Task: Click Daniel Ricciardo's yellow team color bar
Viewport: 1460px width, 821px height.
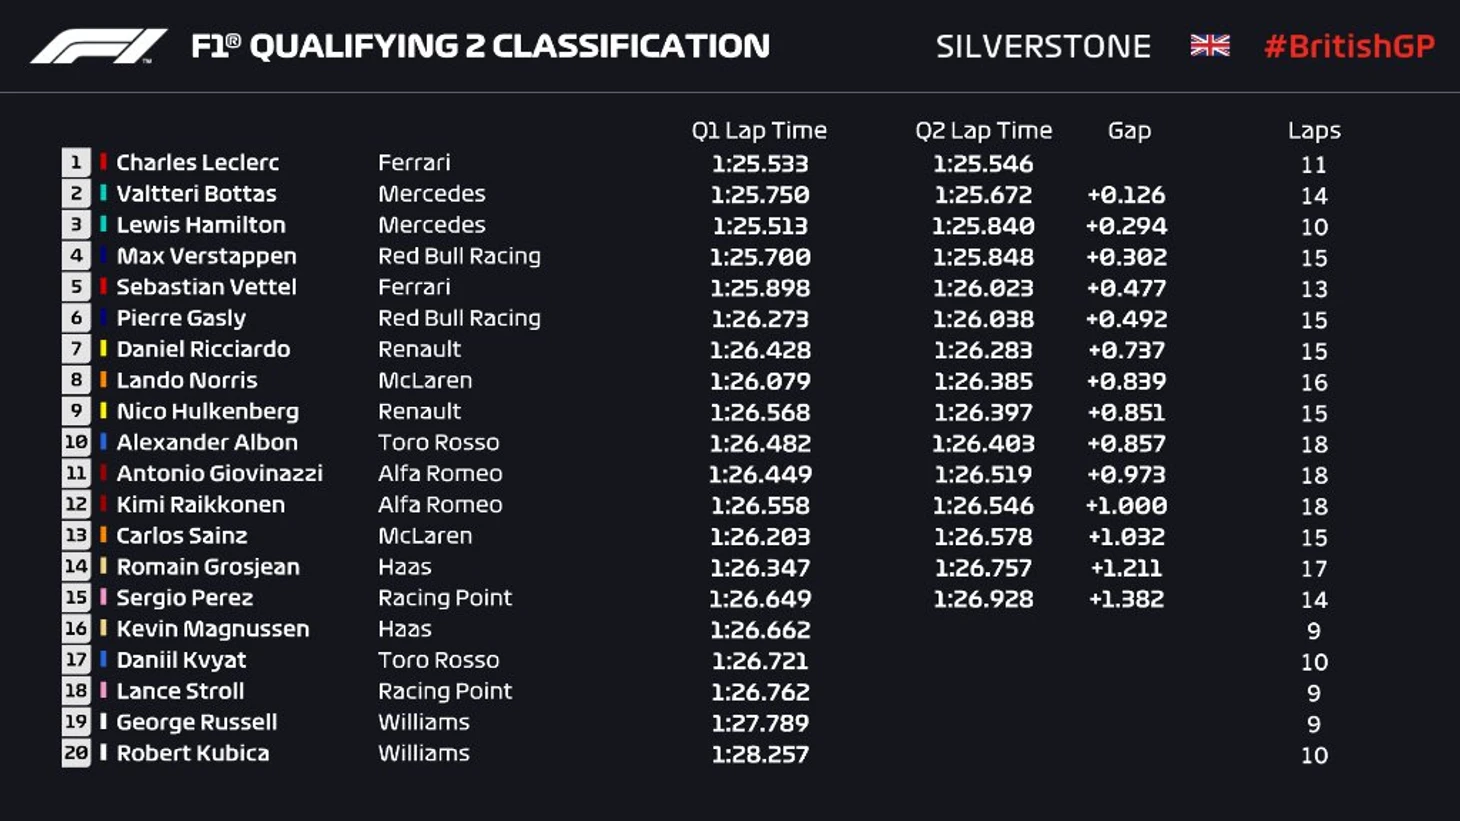Action: (103, 349)
